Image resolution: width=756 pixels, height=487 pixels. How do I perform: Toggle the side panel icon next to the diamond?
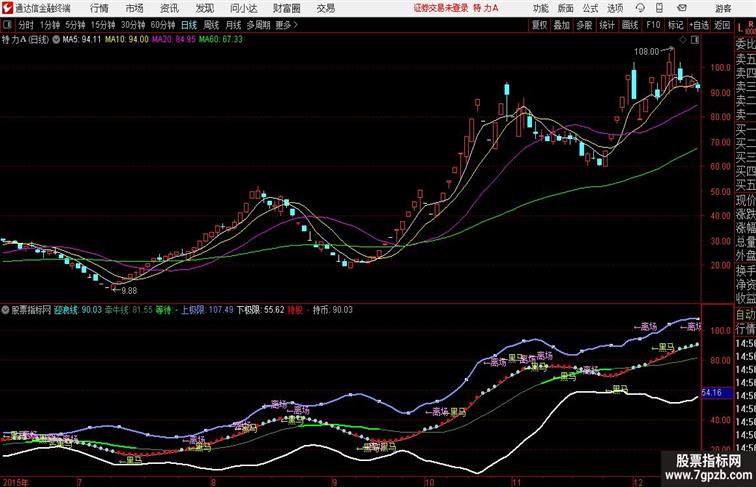pos(695,40)
